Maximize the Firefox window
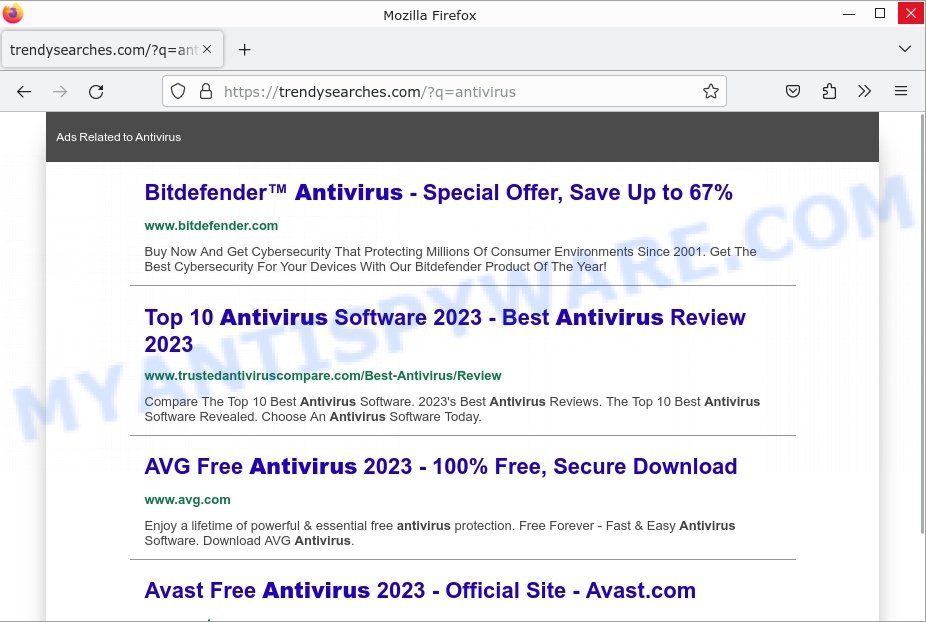 pyautogui.click(x=880, y=13)
